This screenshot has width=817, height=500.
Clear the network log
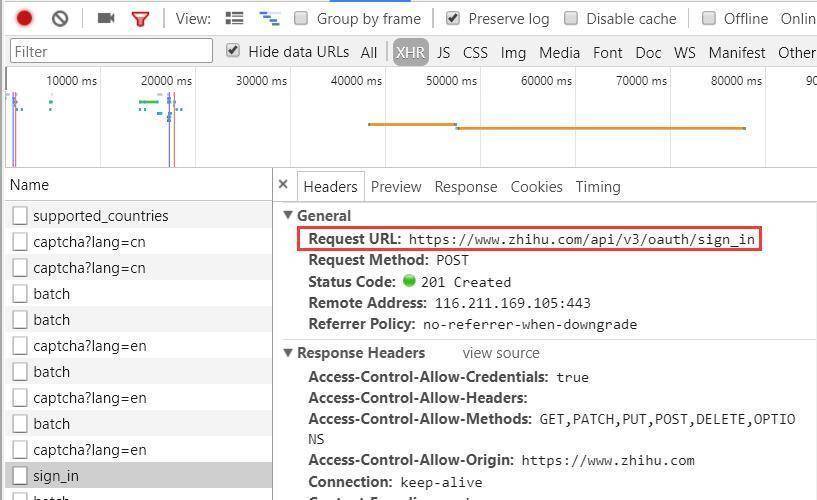(60, 19)
